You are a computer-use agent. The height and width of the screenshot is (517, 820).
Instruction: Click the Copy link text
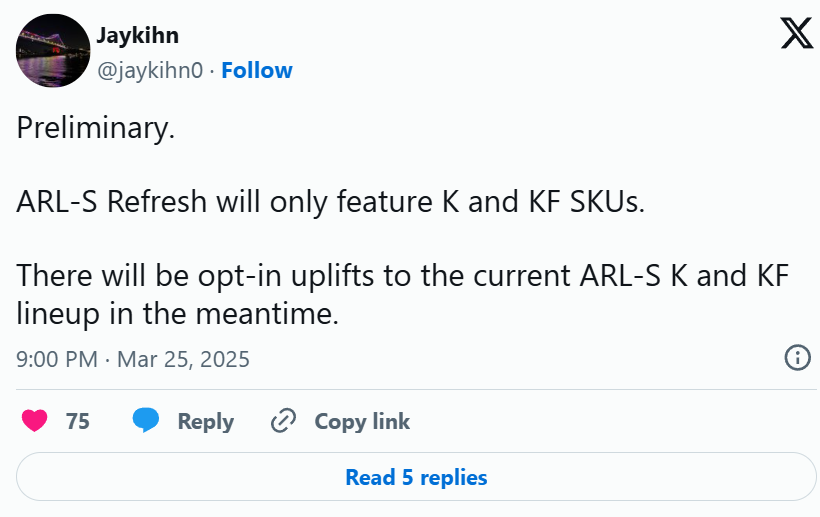pos(362,421)
